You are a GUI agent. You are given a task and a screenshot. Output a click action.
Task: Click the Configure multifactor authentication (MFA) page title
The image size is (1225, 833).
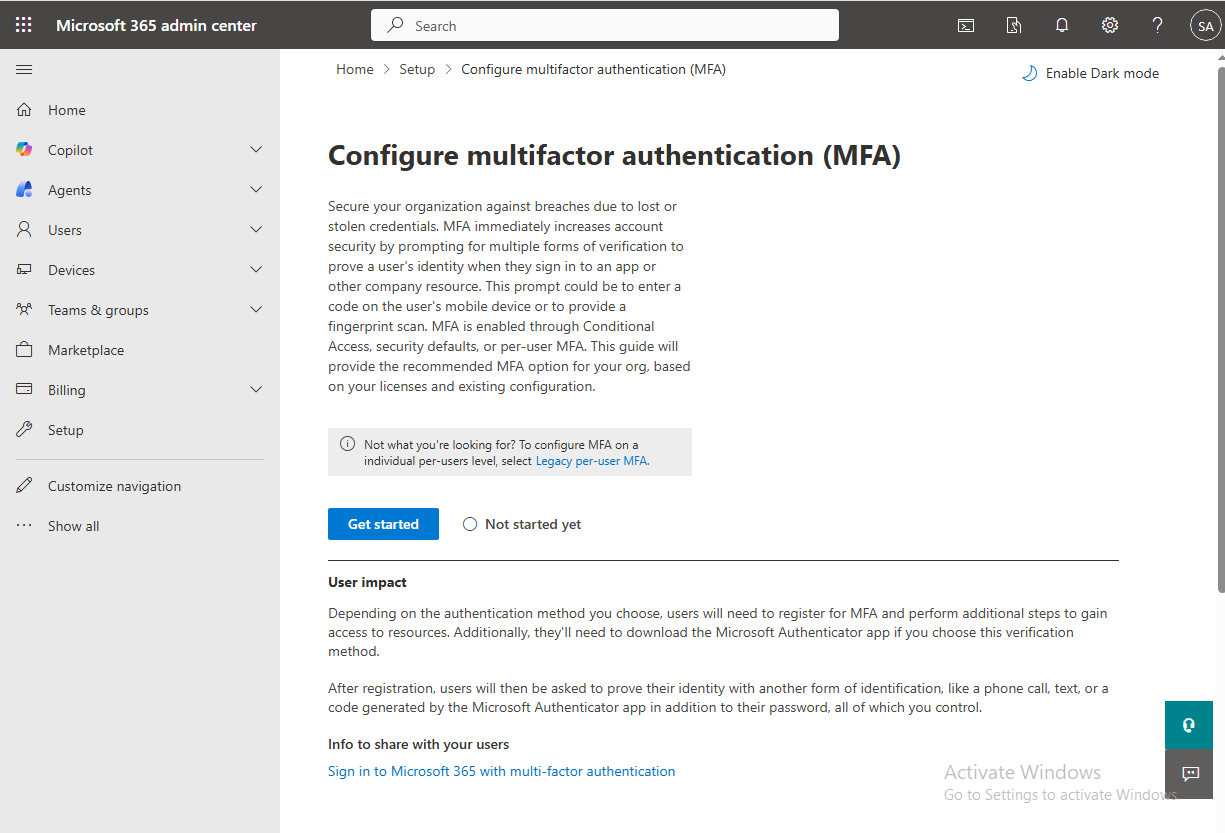pos(614,155)
